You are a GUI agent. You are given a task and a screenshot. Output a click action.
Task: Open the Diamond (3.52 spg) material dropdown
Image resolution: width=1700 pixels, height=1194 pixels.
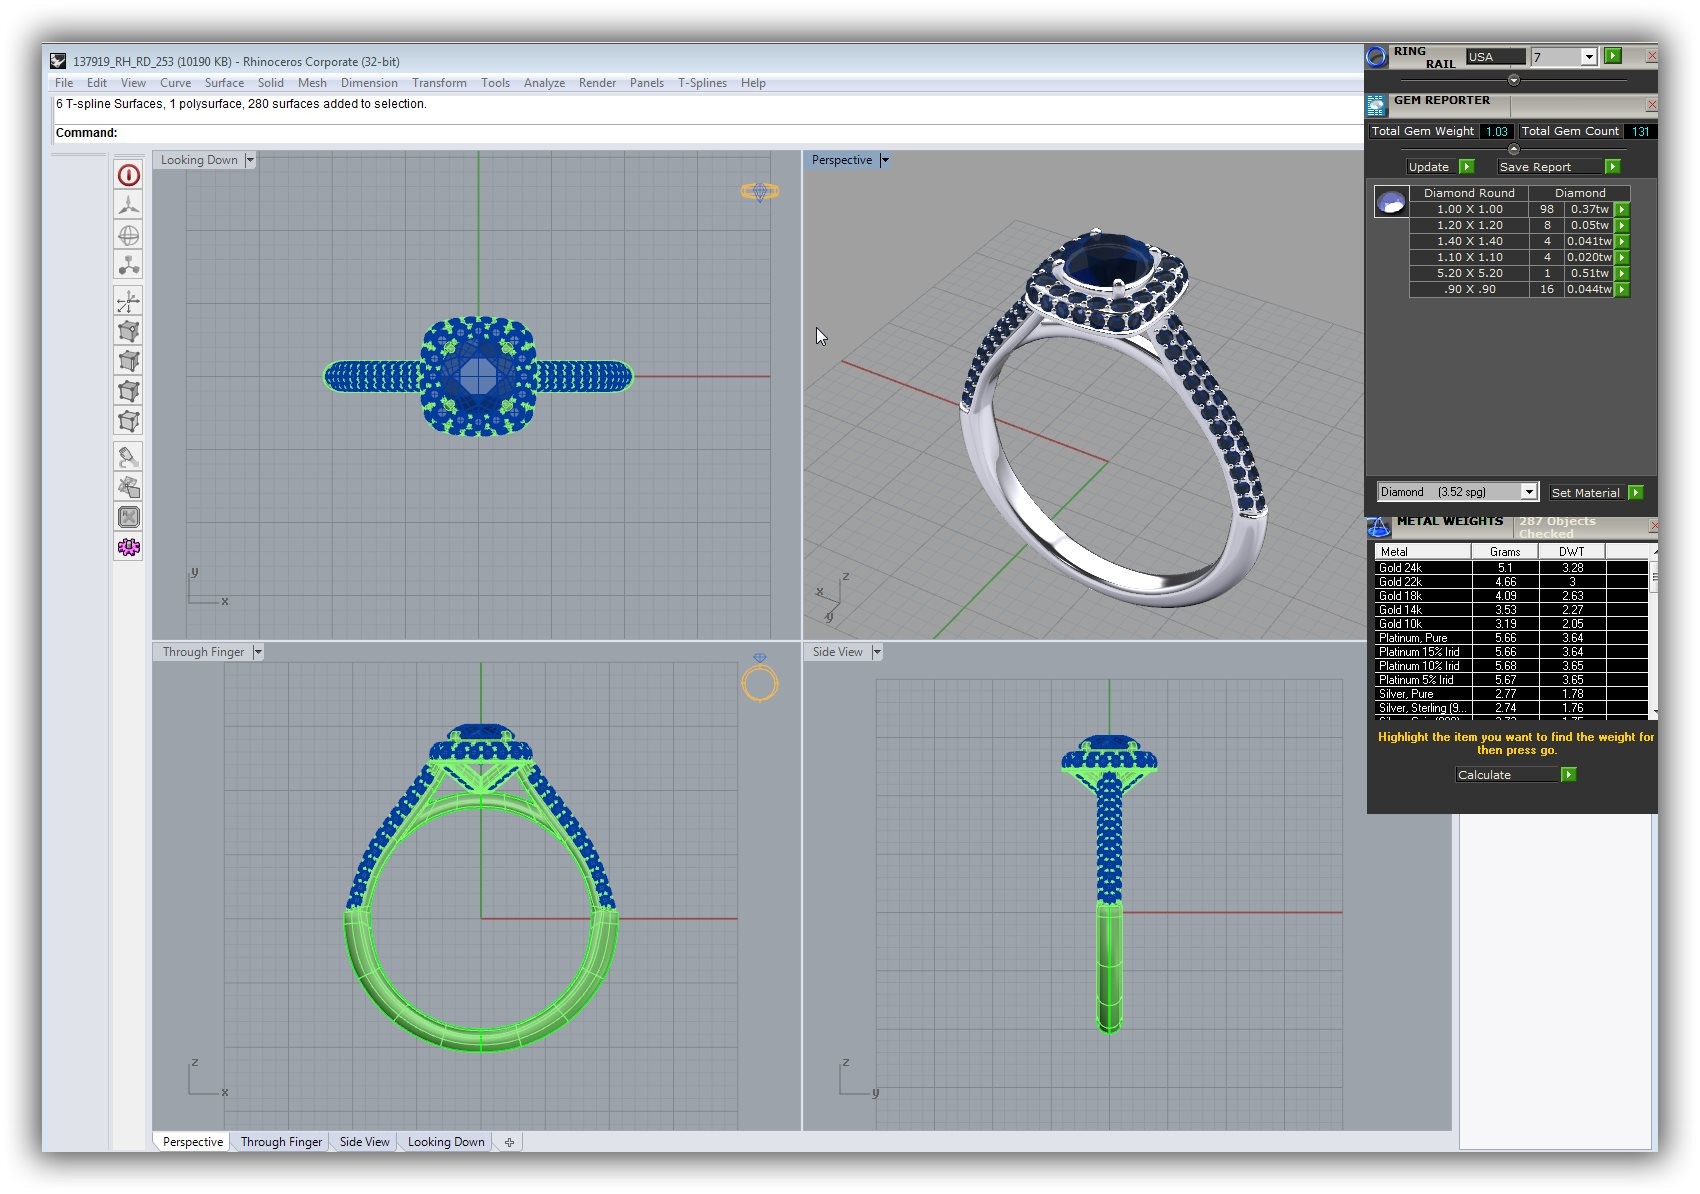(1528, 492)
